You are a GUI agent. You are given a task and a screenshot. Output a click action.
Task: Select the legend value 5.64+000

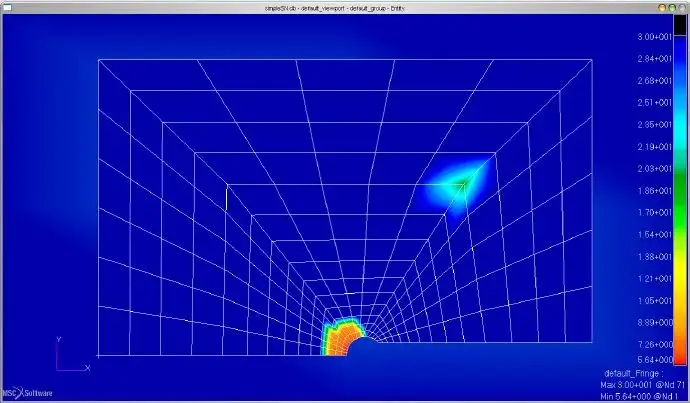[654, 360]
